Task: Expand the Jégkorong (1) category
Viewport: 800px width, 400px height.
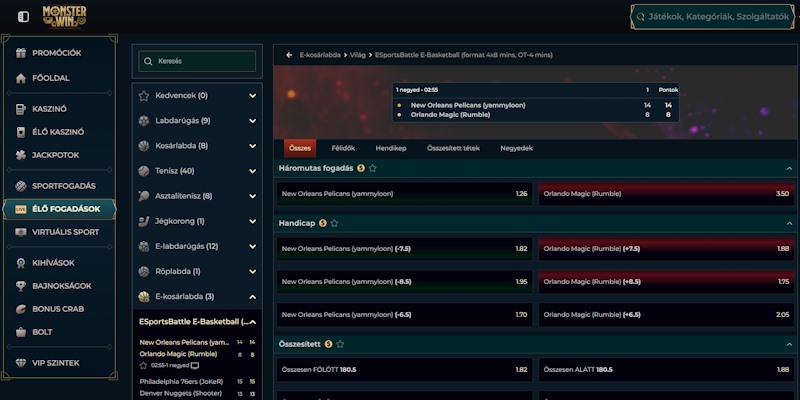Action: point(197,221)
